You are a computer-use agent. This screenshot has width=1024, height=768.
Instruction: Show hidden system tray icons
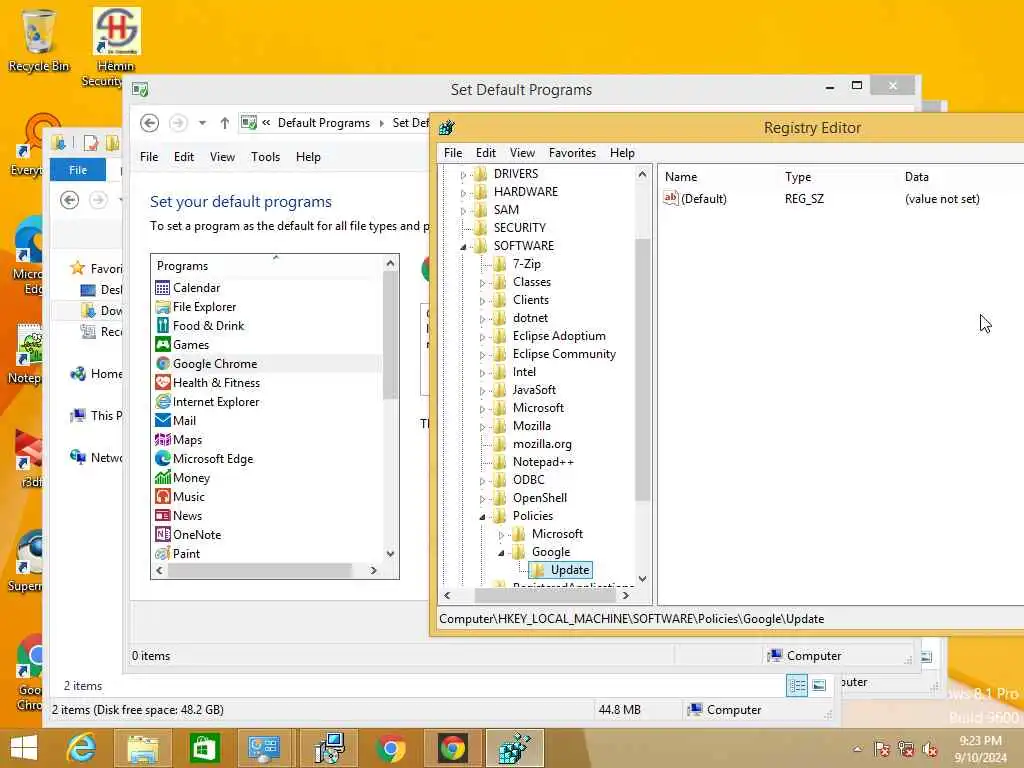point(857,748)
